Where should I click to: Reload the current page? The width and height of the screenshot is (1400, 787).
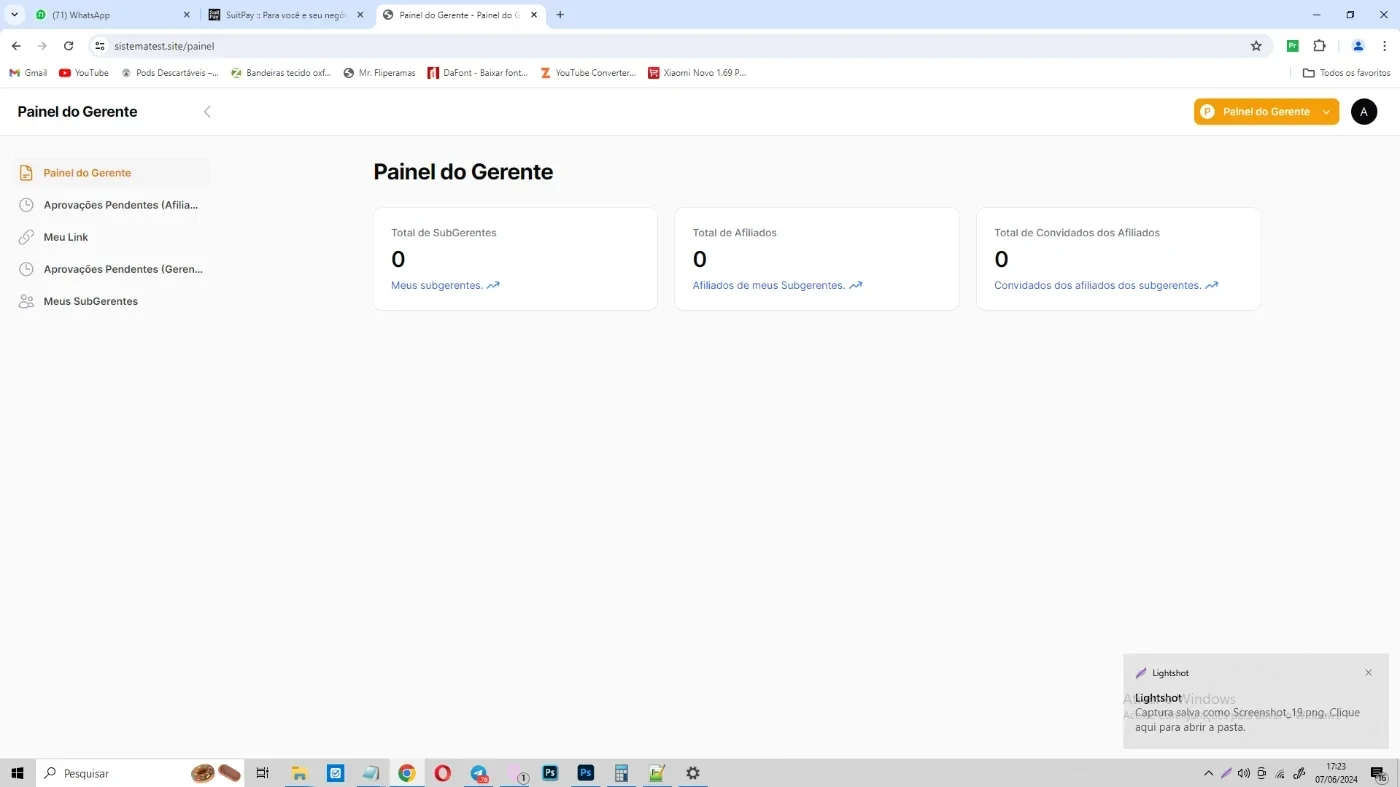[x=68, y=46]
